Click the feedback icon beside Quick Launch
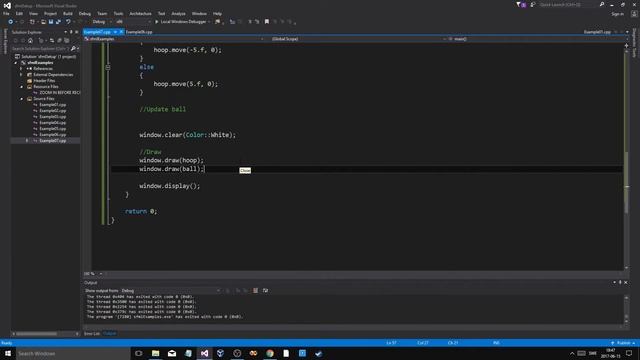 (533, 4)
